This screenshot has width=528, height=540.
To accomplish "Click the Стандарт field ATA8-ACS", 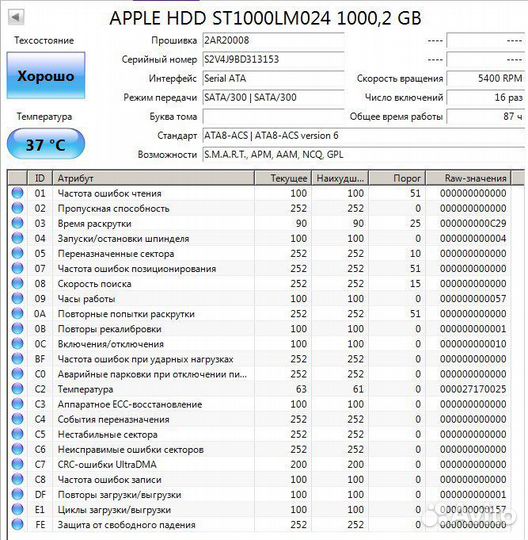I will tap(363, 135).
